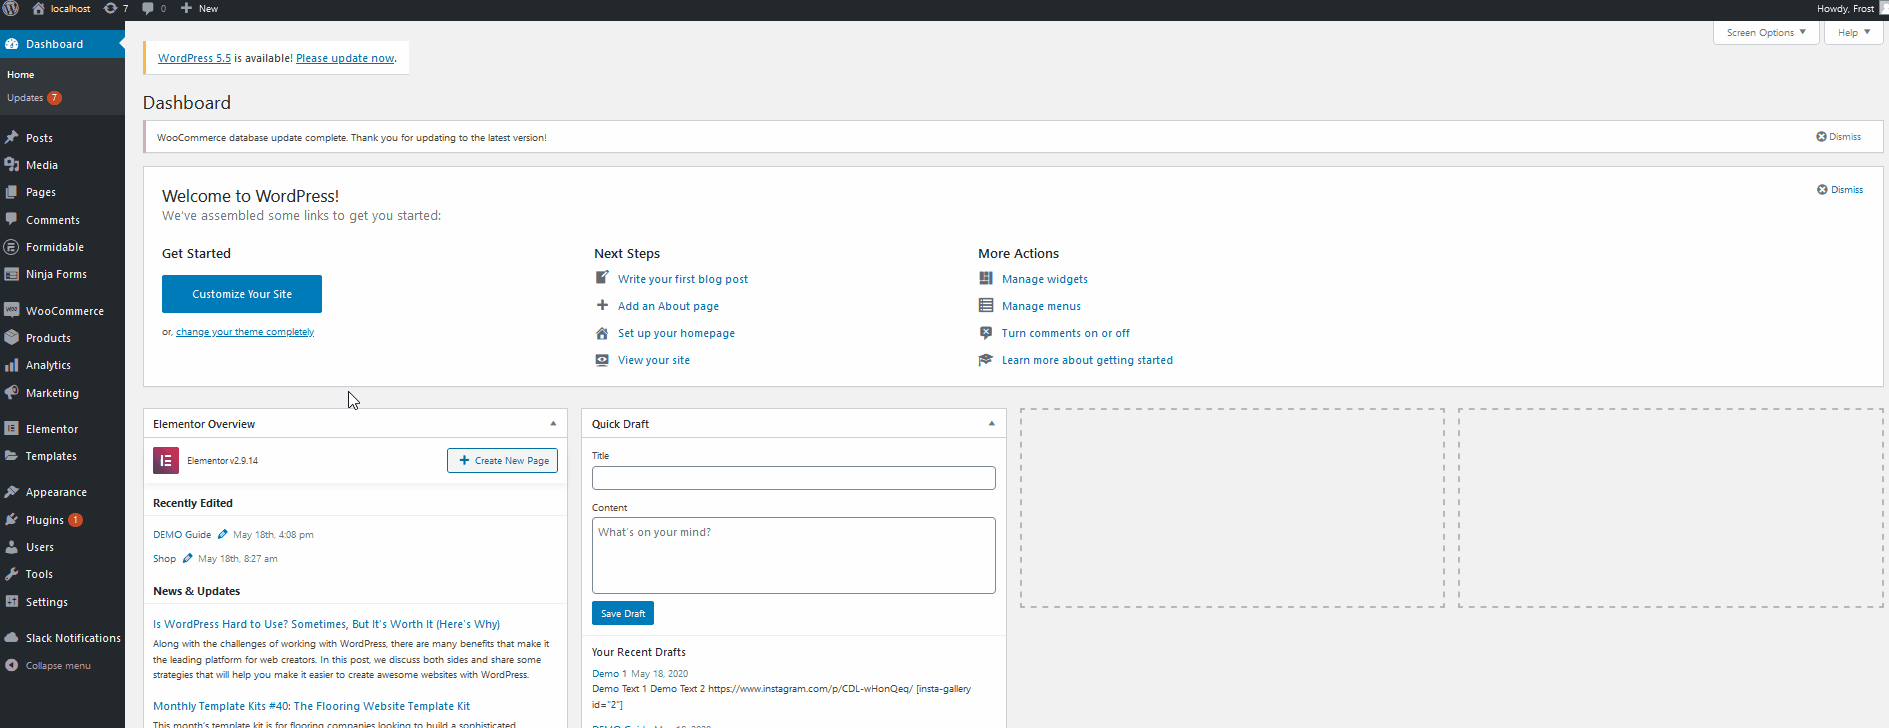This screenshot has height=728, width=1889.
Task: Open the Updates submenu item
Action: (25, 98)
